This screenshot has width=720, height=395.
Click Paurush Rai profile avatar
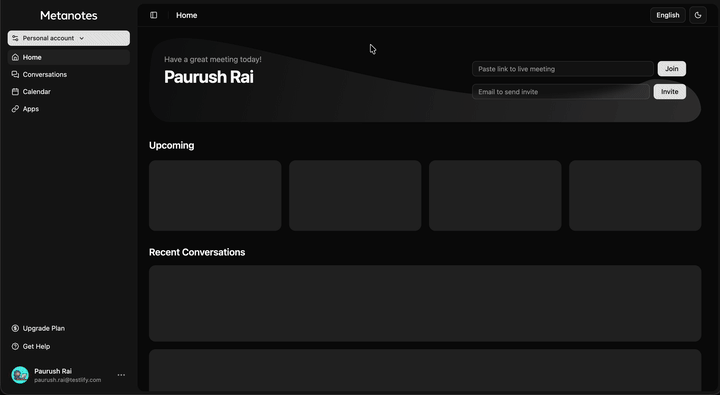click(20, 375)
